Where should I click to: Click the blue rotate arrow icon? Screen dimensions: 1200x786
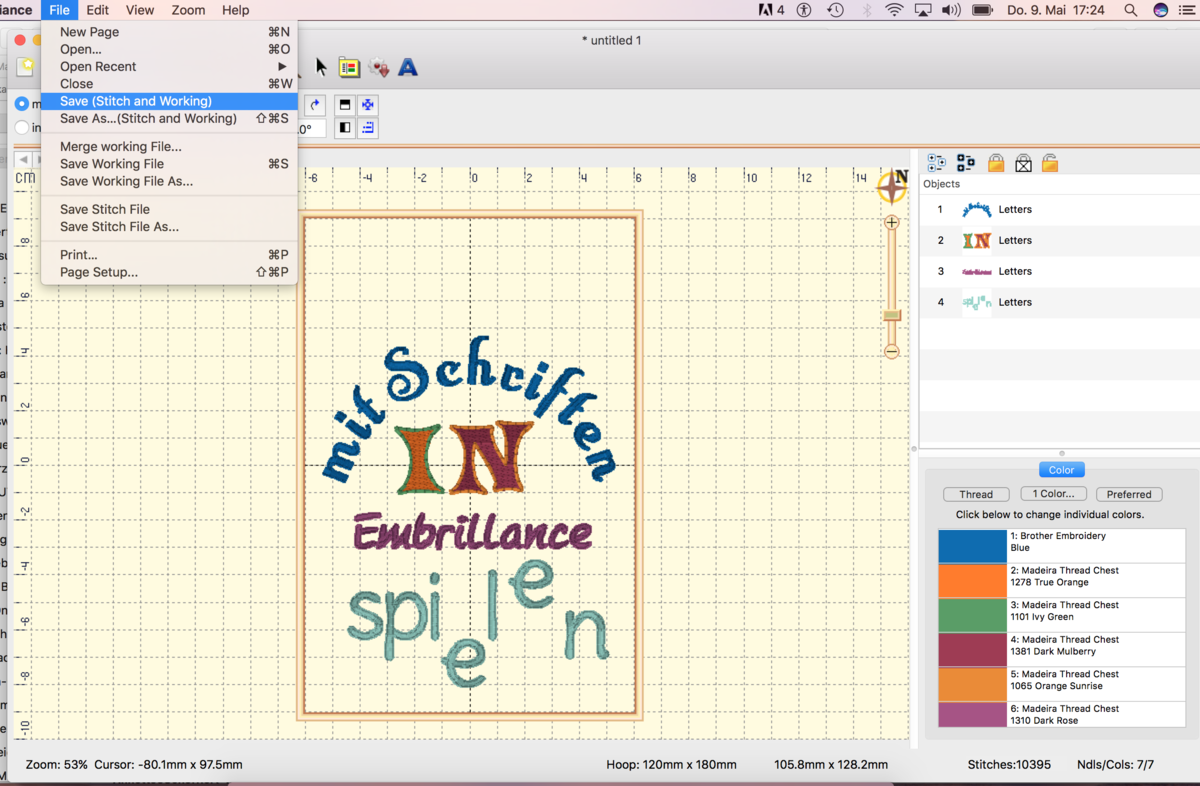tap(315, 105)
